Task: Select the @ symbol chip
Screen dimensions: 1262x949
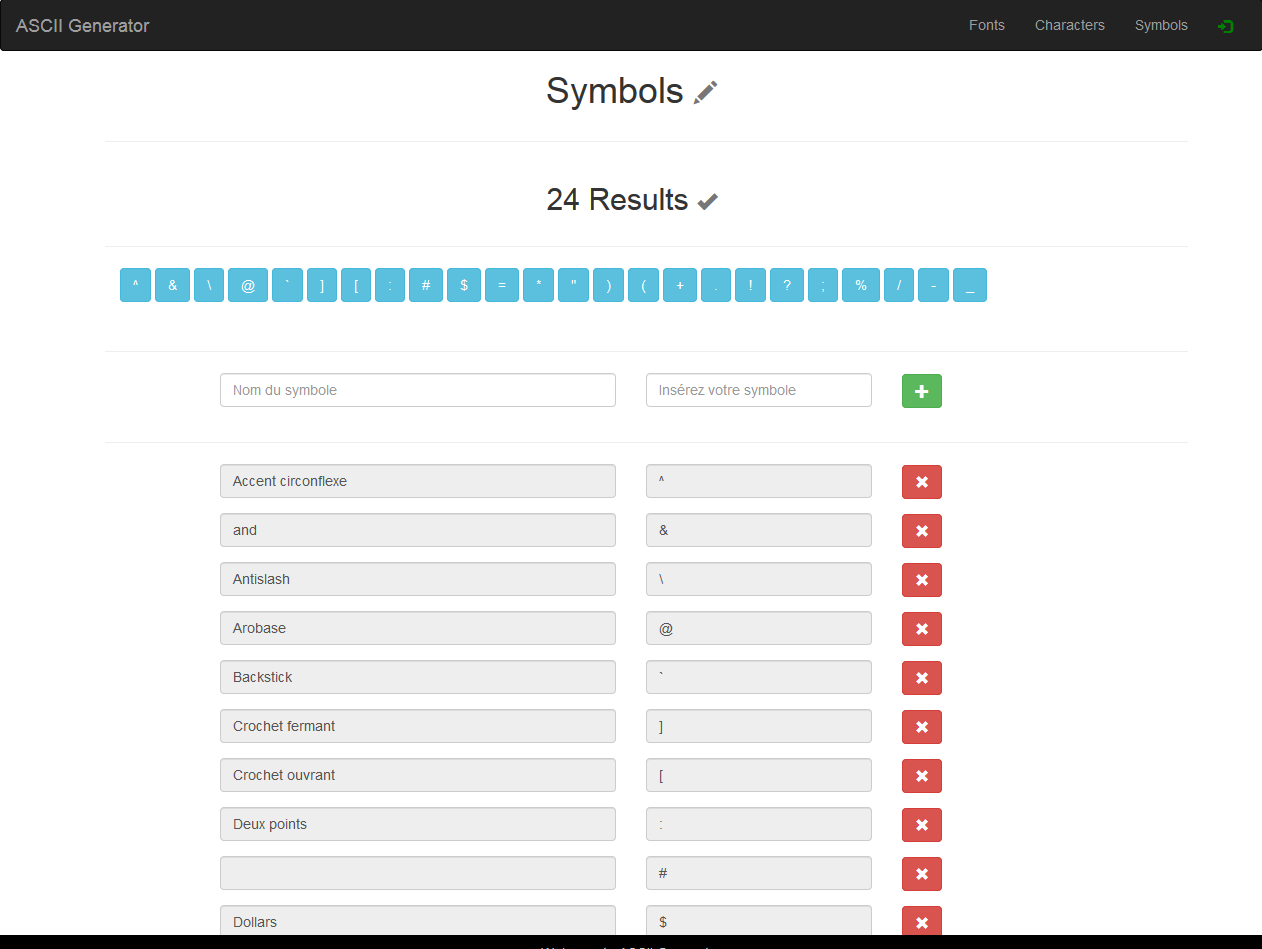Action: click(248, 285)
